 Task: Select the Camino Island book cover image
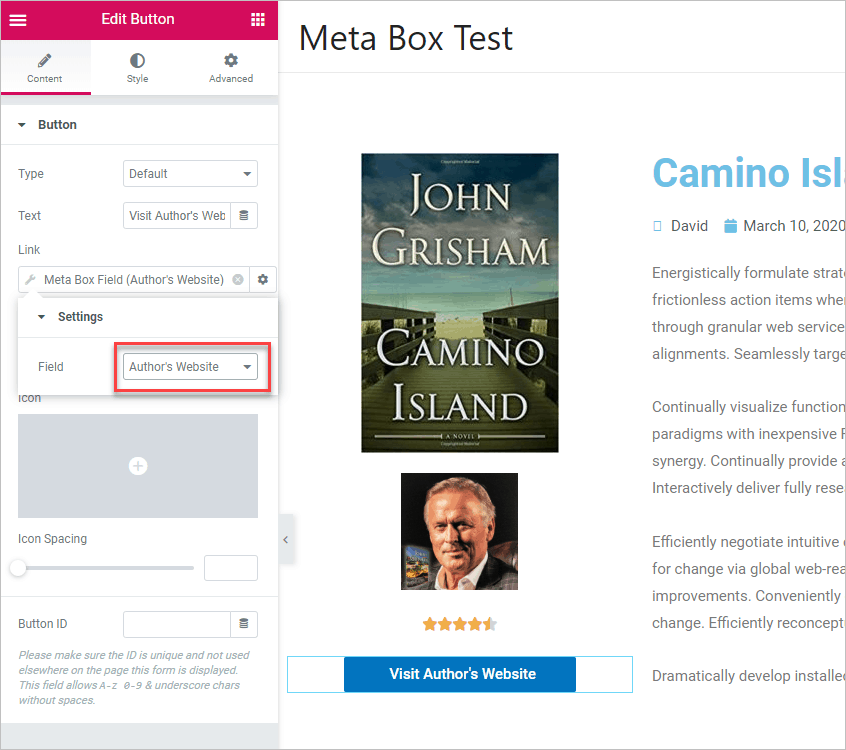pos(460,302)
